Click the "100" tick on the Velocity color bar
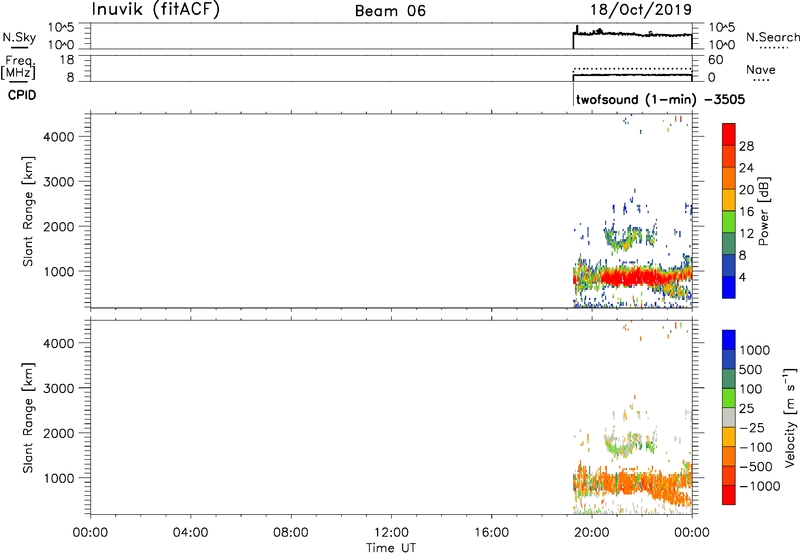Viewport: 800px width, 554px height. tap(751, 389)
